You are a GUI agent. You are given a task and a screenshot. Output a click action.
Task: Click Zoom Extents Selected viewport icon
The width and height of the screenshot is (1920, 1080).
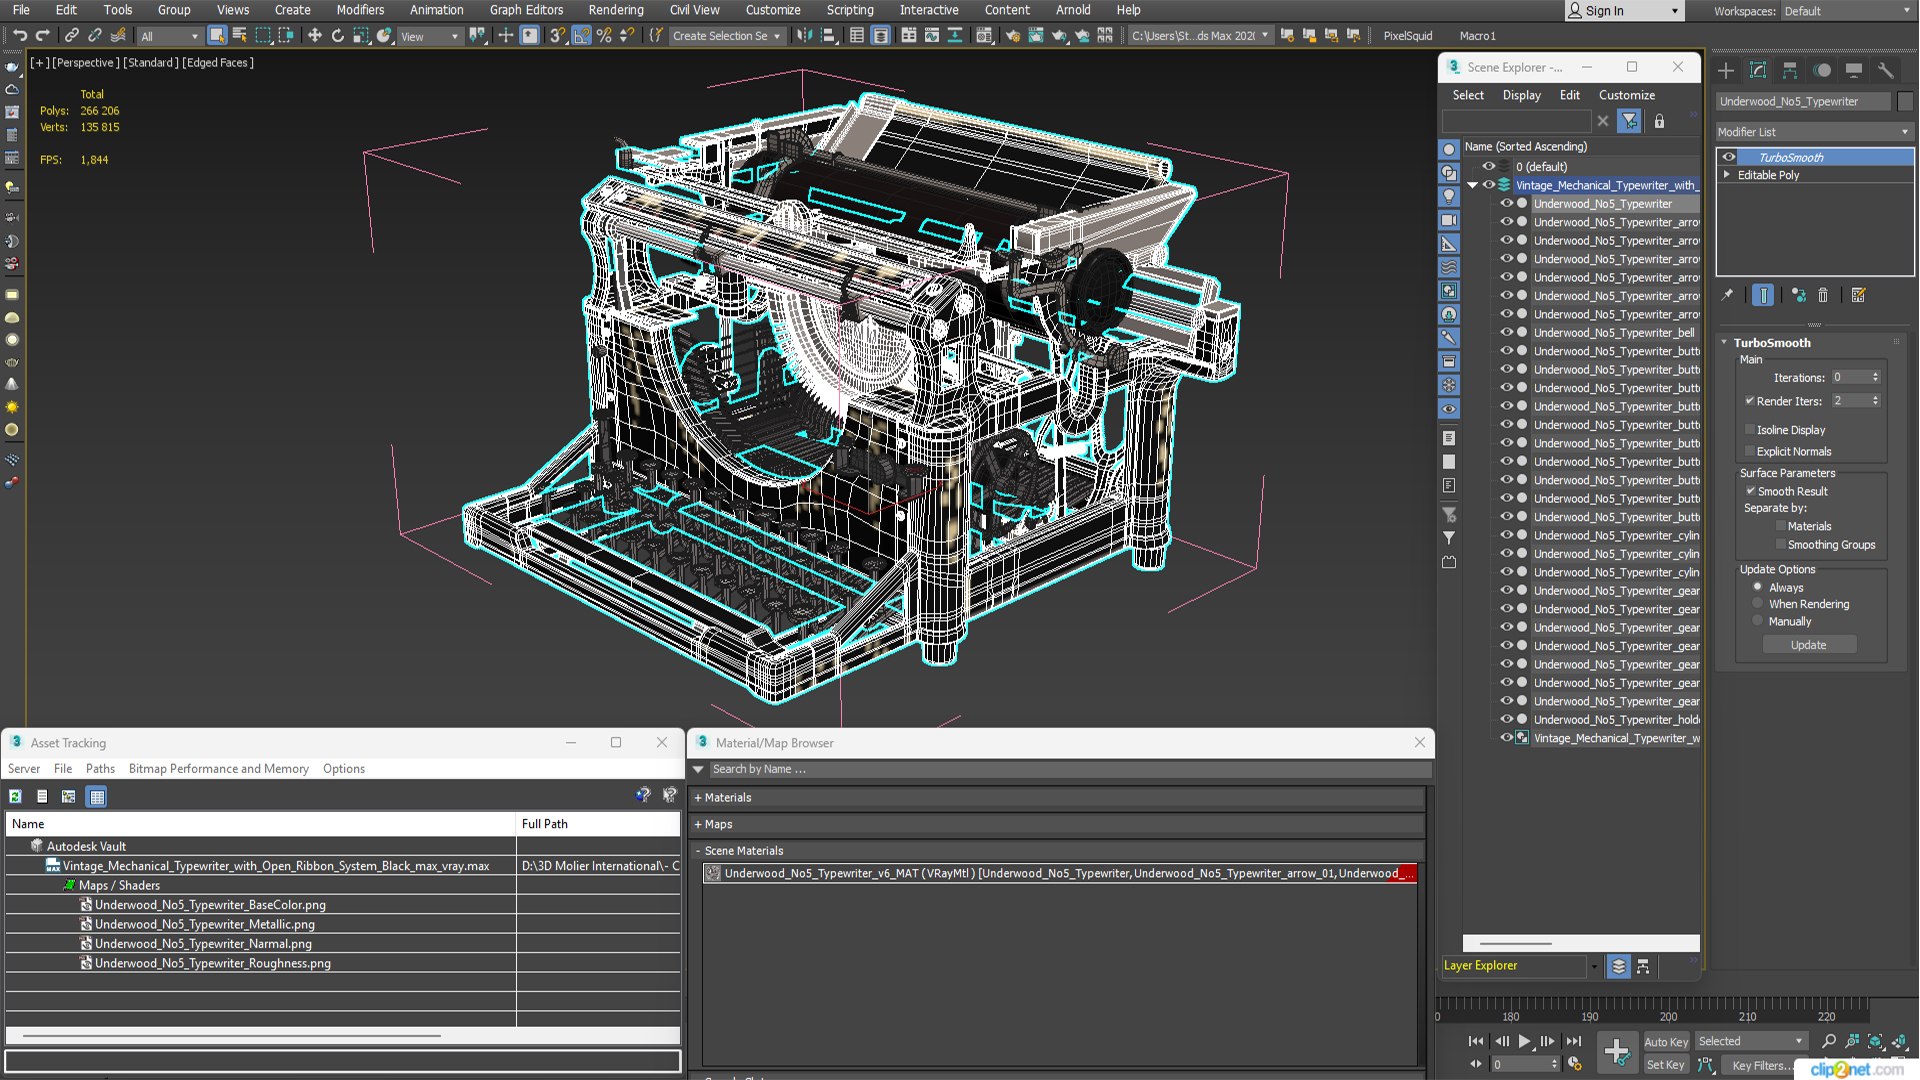pyautogui.click(x=1875, y=1041)
